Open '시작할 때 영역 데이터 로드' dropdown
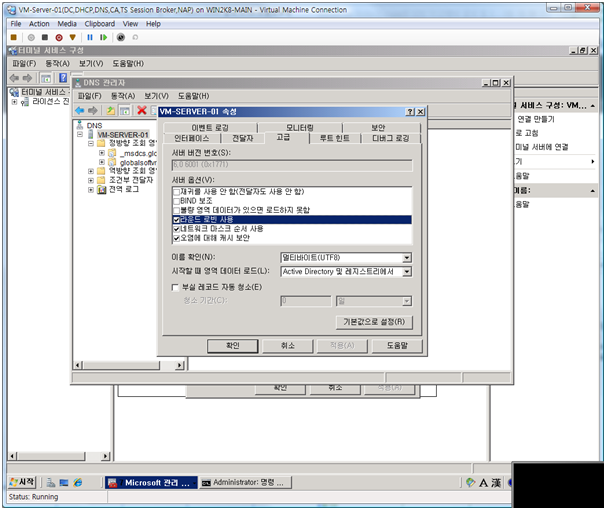 point(407,272)
